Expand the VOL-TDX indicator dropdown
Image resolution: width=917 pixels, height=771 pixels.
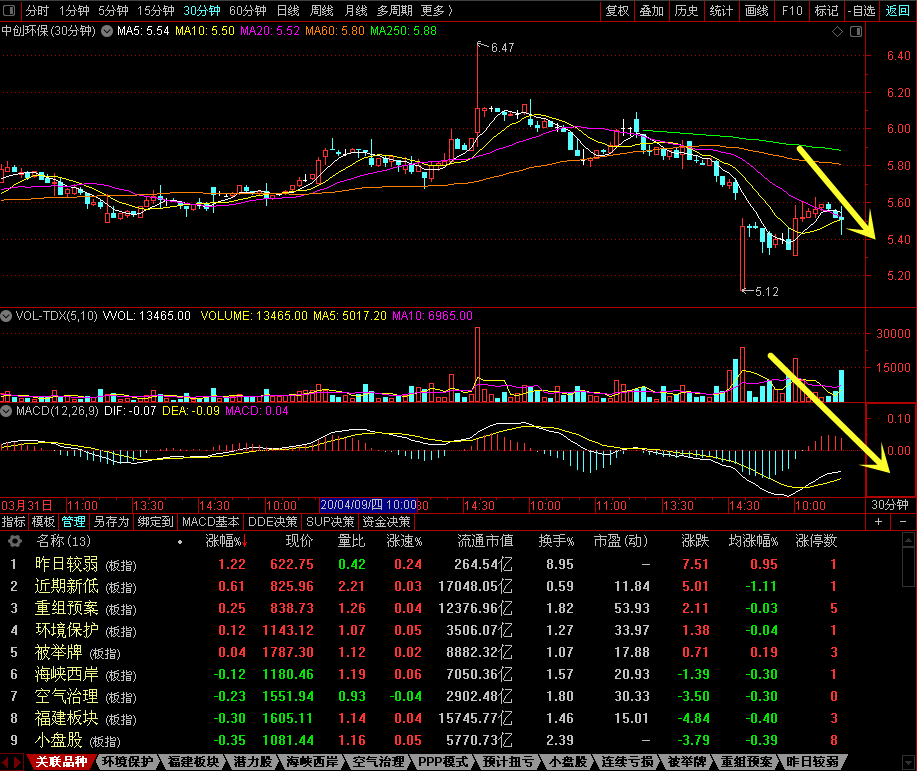pyautogui.click(x=6, y=316)
